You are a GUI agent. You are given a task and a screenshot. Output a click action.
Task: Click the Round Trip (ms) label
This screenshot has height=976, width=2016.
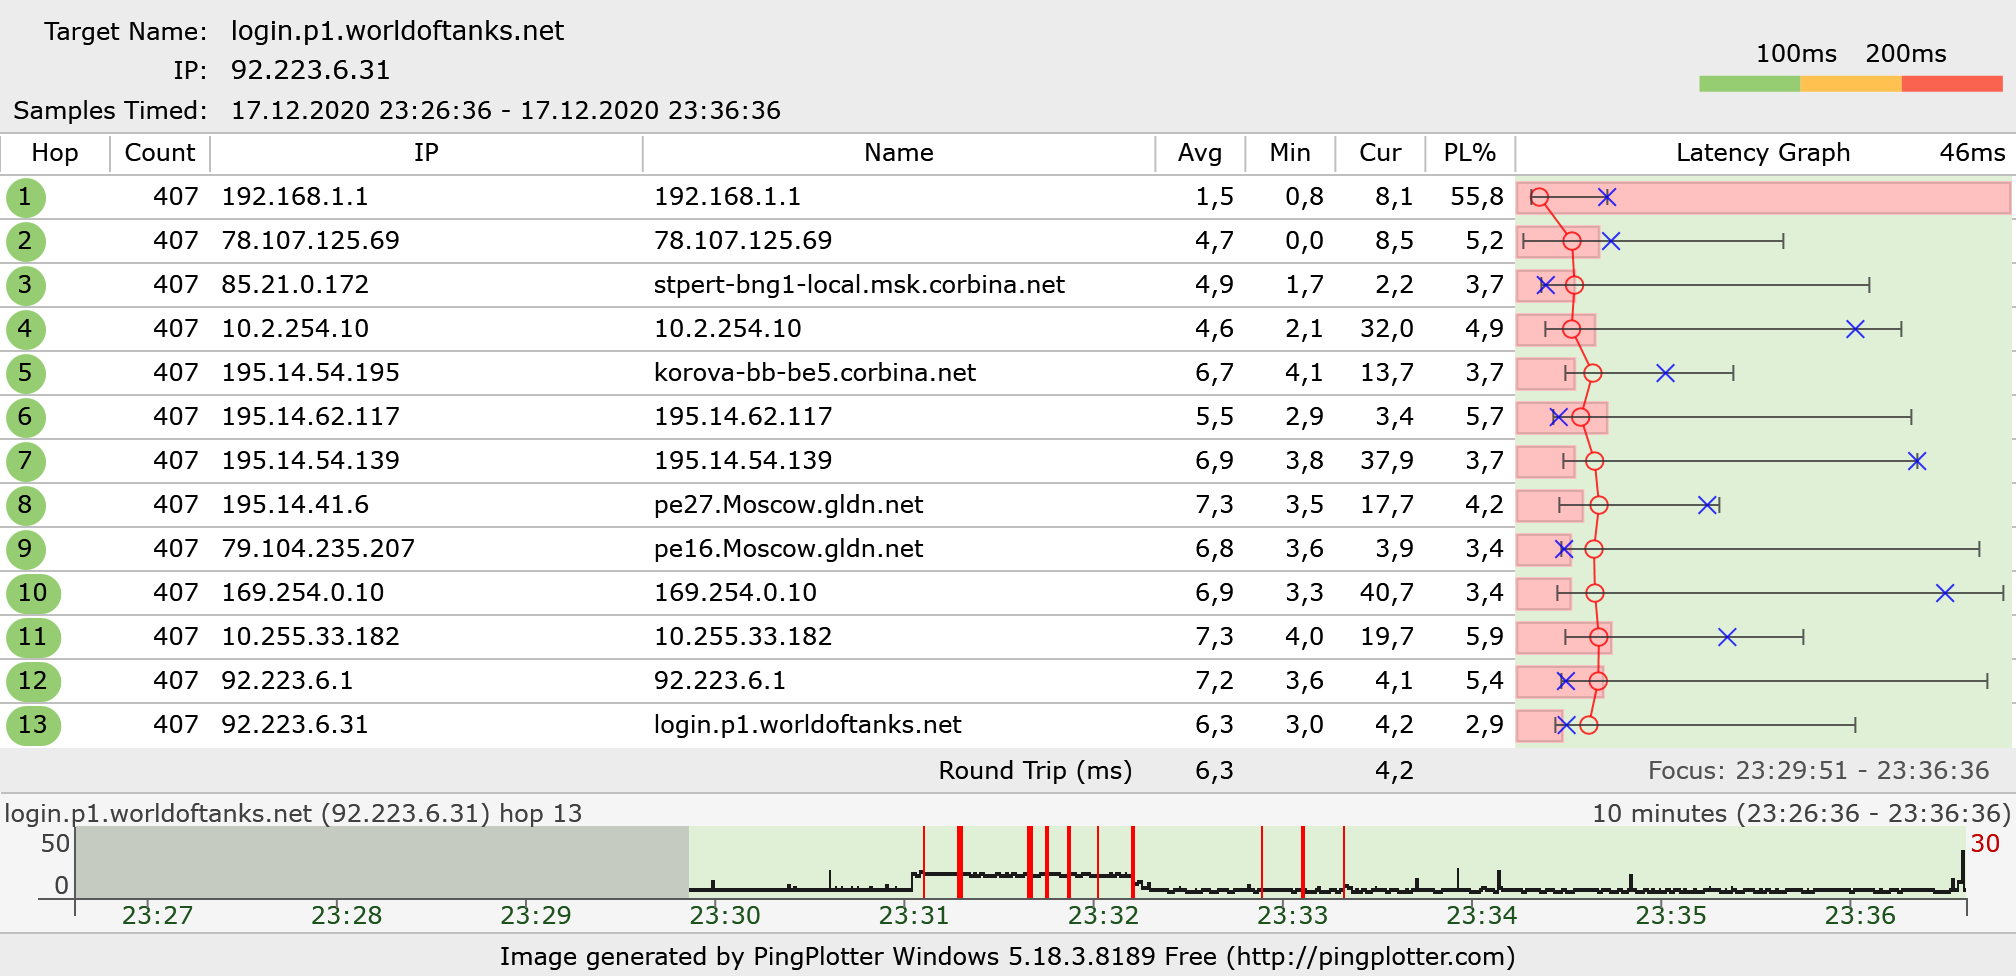click(1035, 771)
